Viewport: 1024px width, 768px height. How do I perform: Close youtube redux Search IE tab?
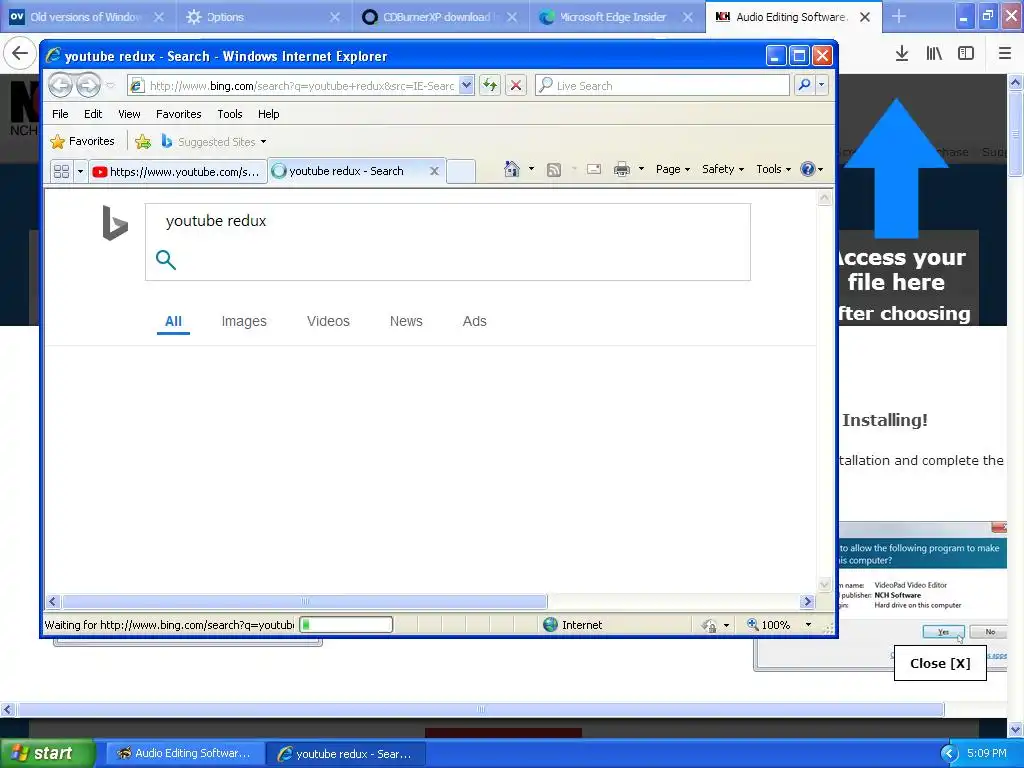[x=434, y=171]
